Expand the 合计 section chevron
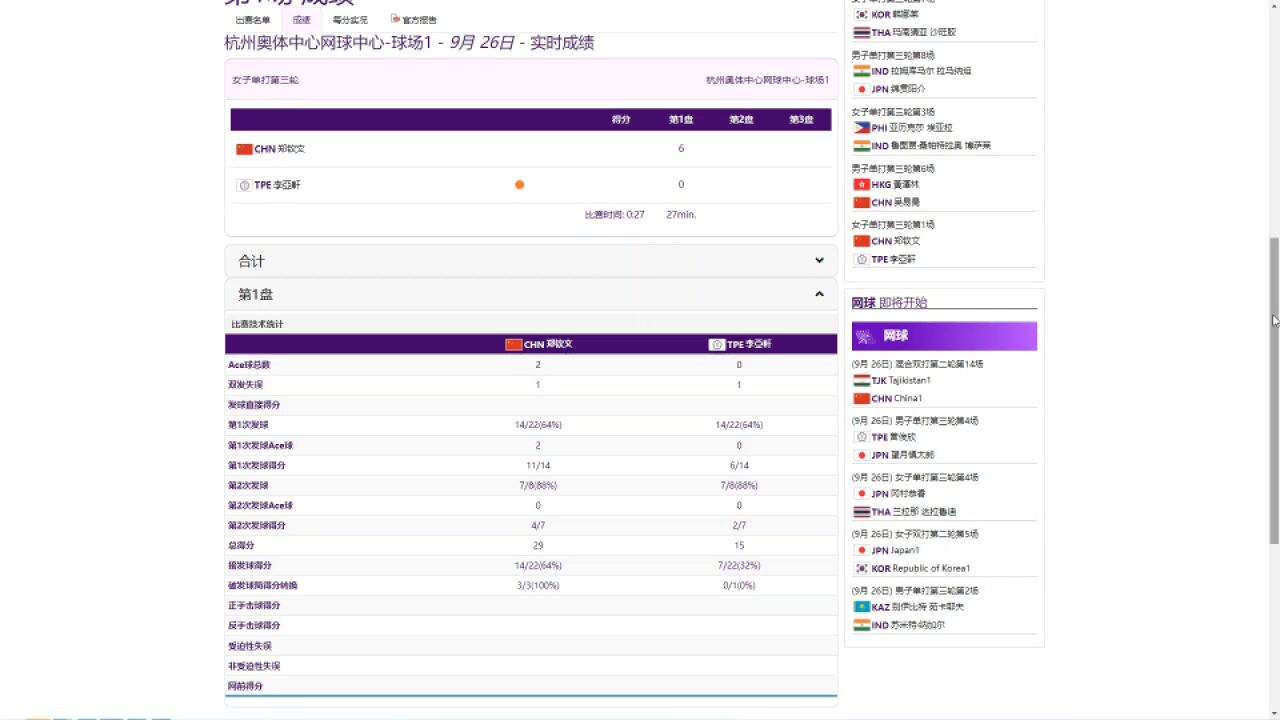This screenshot has width=1280, height=720. click(819, 261)
